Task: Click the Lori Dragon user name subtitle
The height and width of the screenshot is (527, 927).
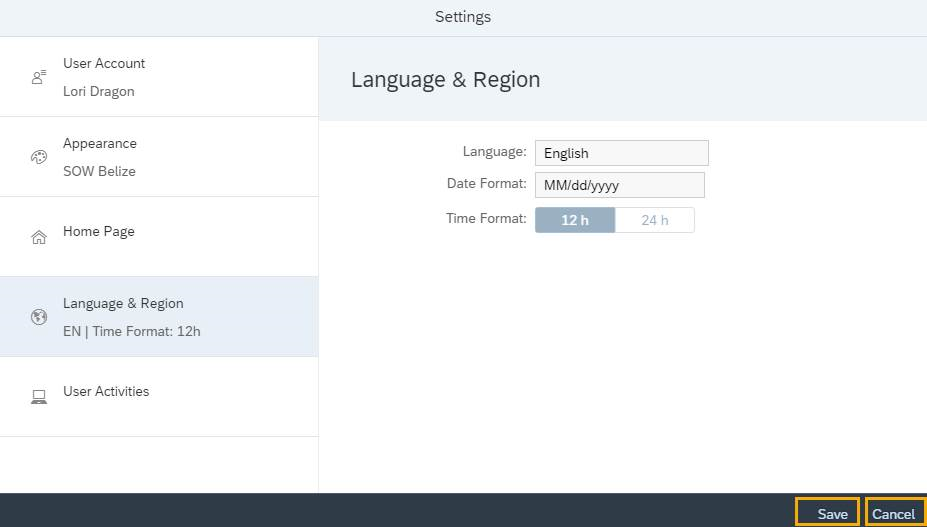Action: 98,91
